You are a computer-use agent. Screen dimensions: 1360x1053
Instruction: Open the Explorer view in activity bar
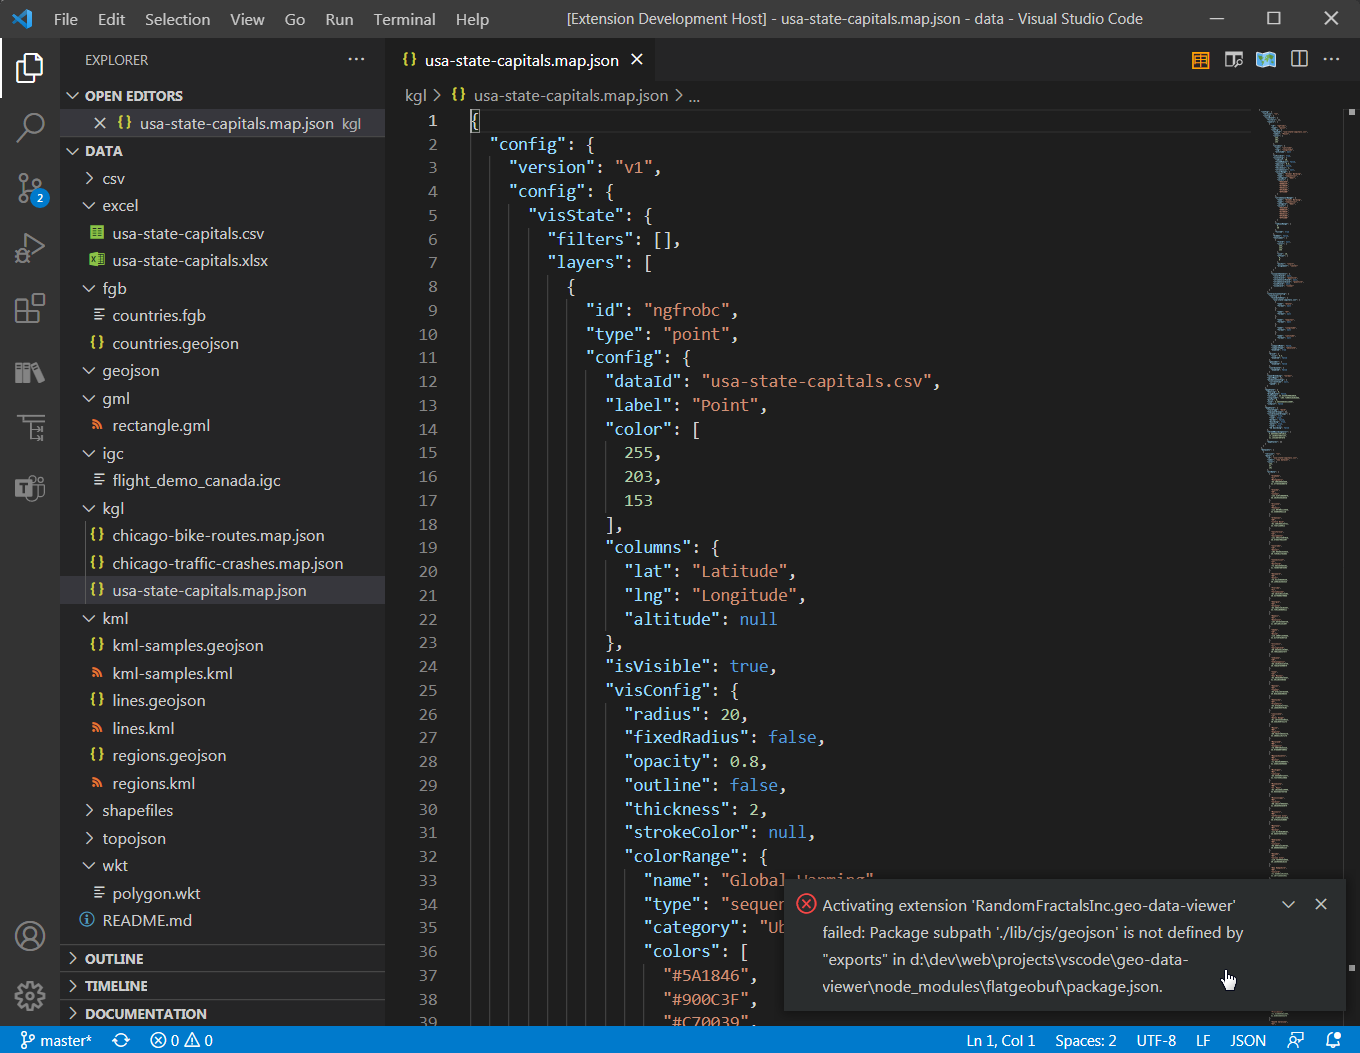30,68
